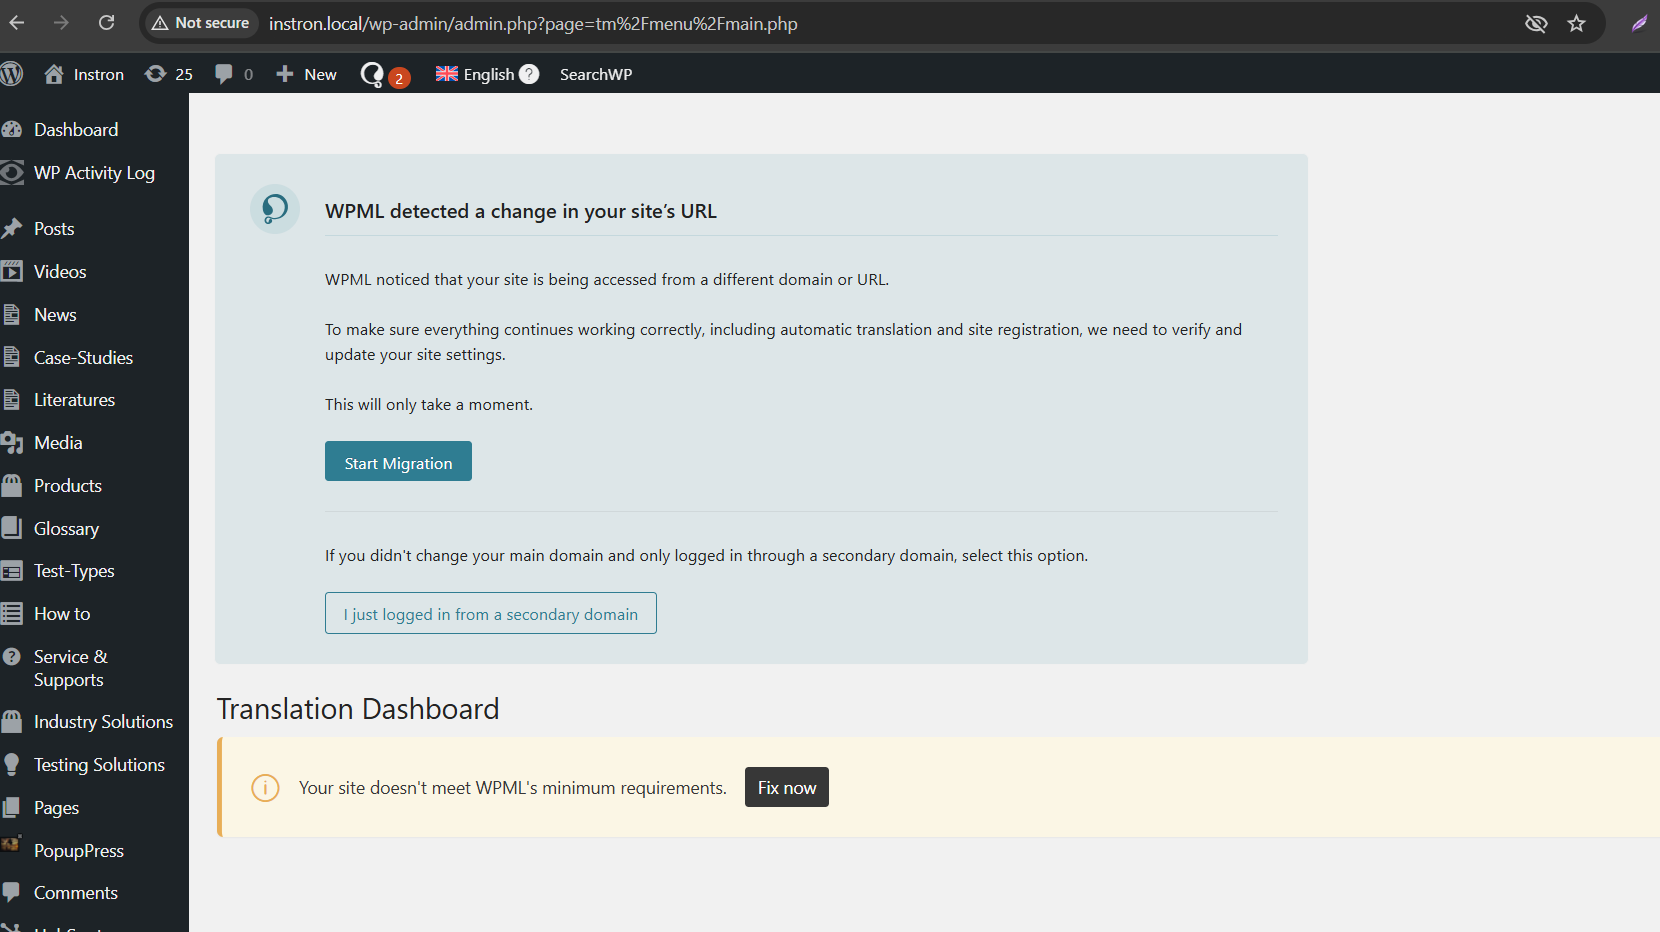Choose I just logged in from a secondary domain
This screenshot has width=1660, height=932.
(491, 613)
